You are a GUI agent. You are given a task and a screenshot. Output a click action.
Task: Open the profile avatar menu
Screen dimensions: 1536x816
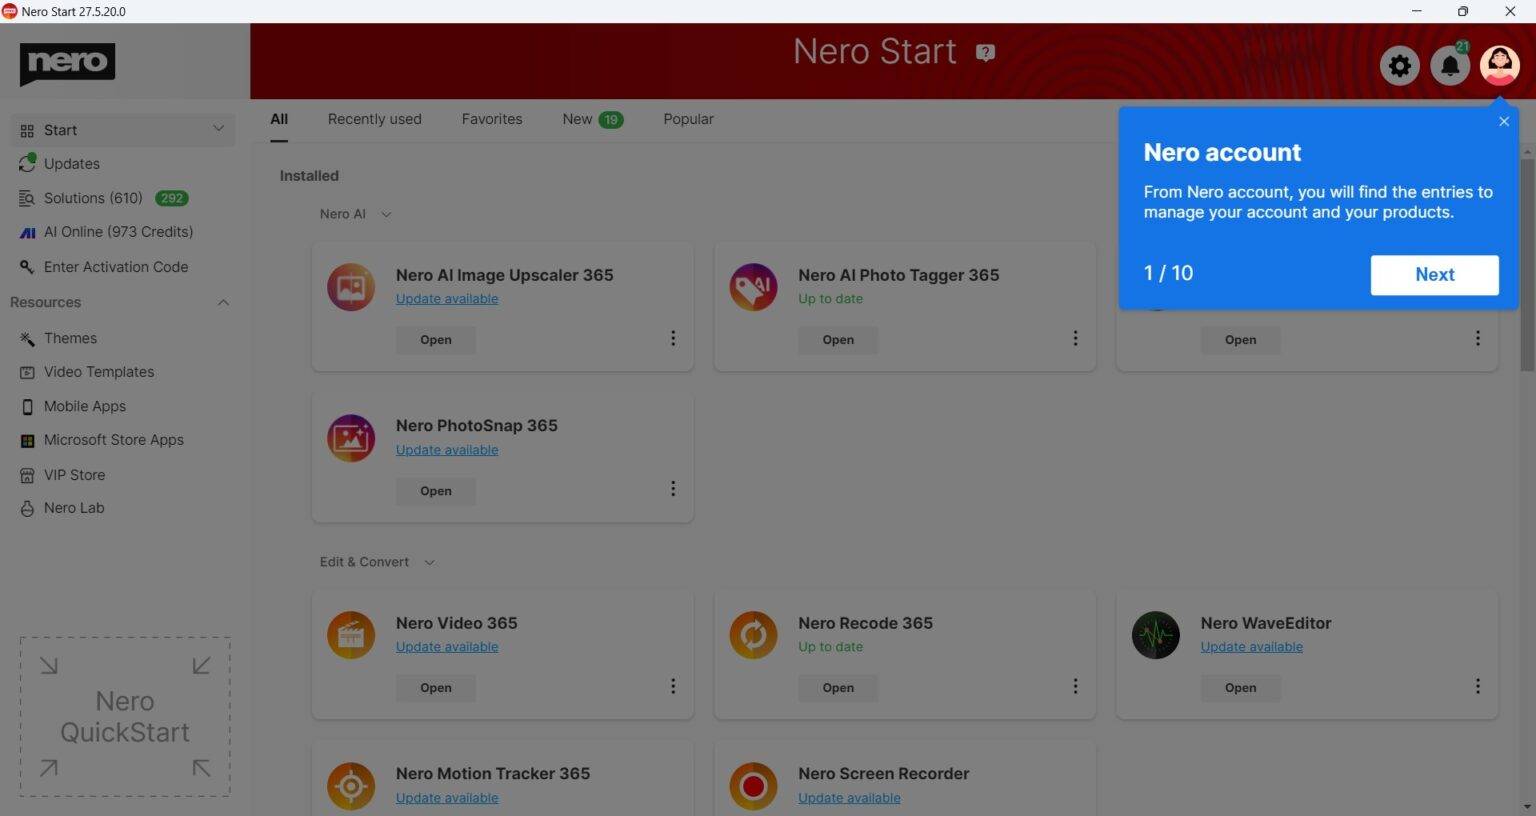[x=1498, y=65]
